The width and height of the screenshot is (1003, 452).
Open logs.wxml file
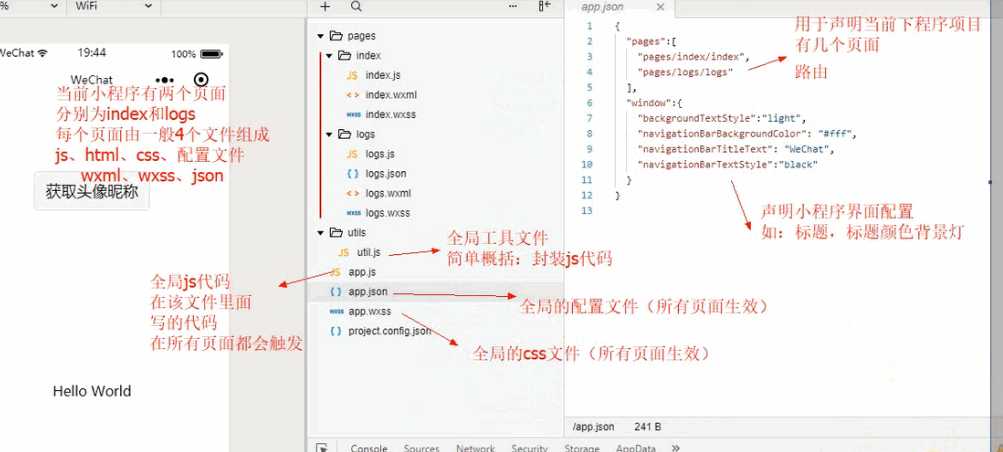(x=388, y=193)
